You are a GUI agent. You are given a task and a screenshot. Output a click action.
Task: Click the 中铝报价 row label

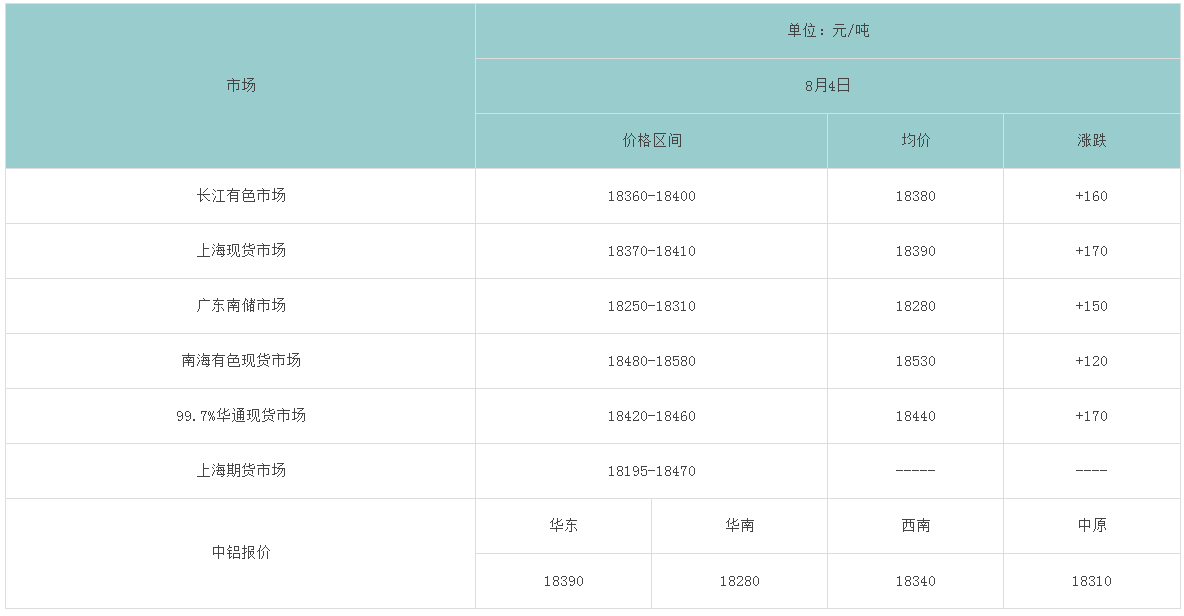pyautogui.click(x=241, y=553)
